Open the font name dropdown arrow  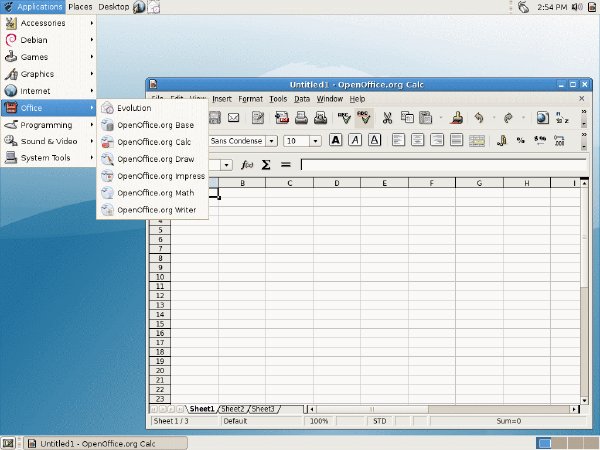(x=271, y=141)
